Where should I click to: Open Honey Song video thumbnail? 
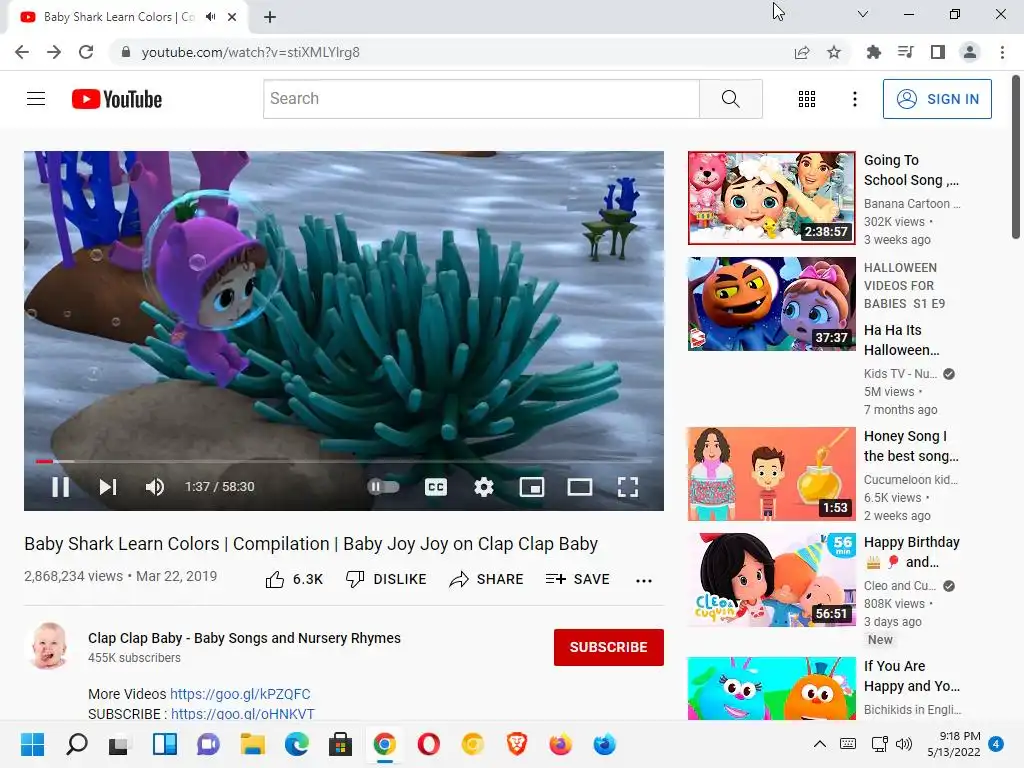pos(771,473)
